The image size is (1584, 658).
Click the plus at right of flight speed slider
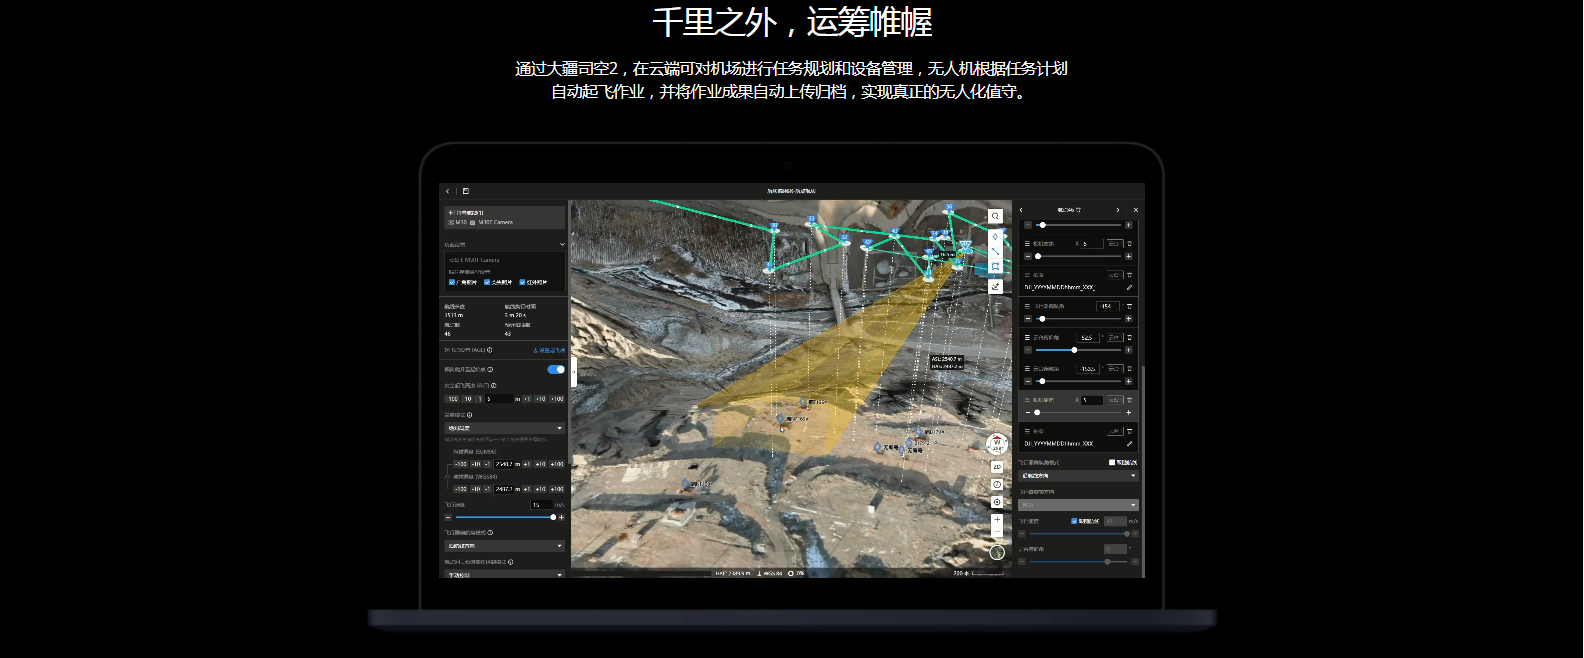click(x=561, y=517)
